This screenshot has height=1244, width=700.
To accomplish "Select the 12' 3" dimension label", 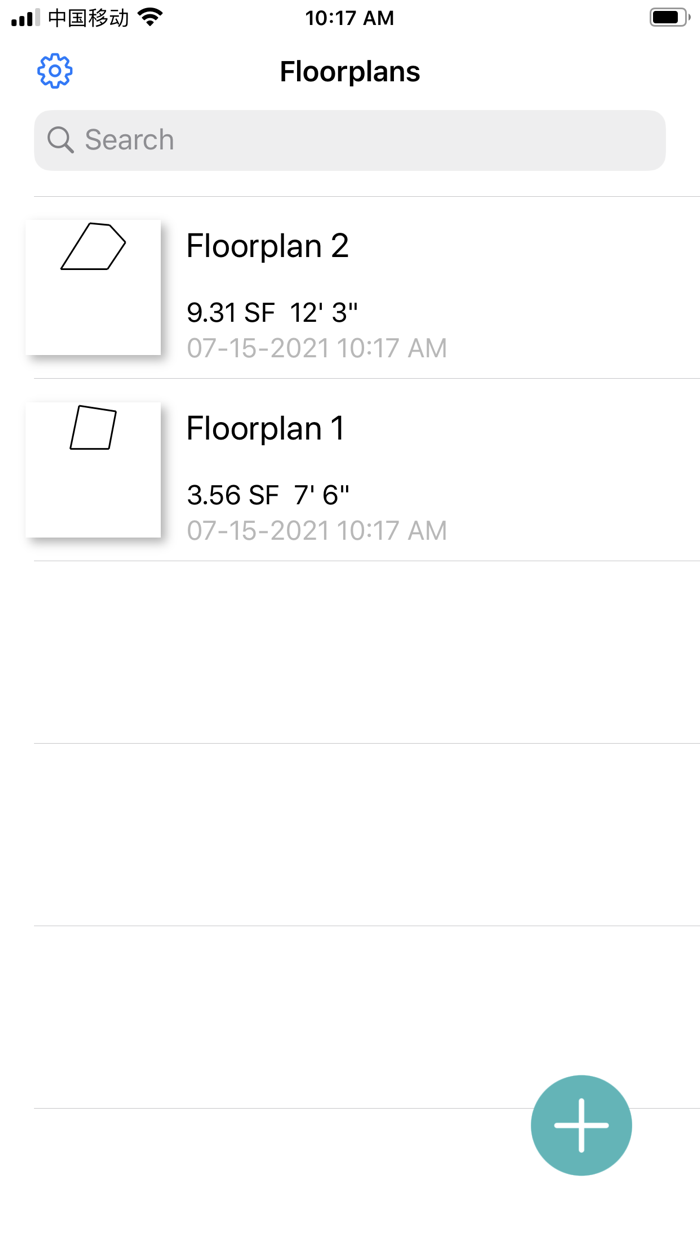I will (325, 311).
